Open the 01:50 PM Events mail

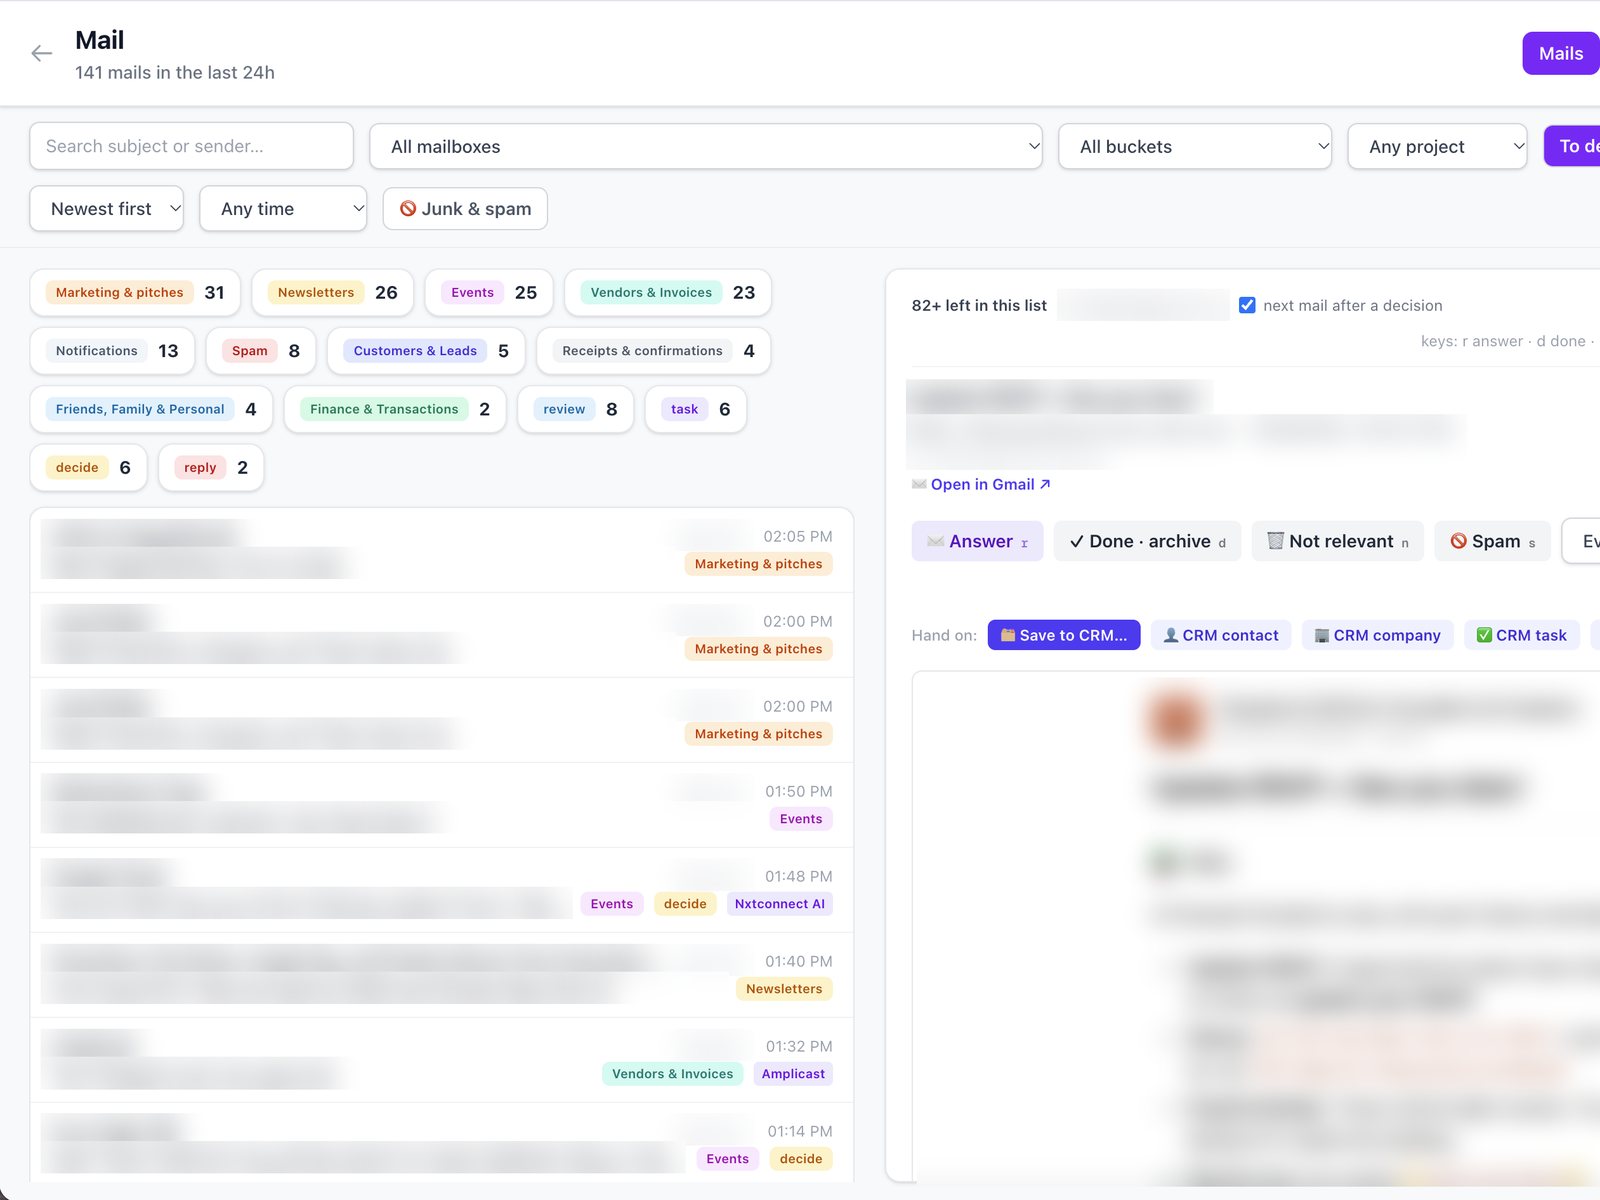tap(442, 805)
